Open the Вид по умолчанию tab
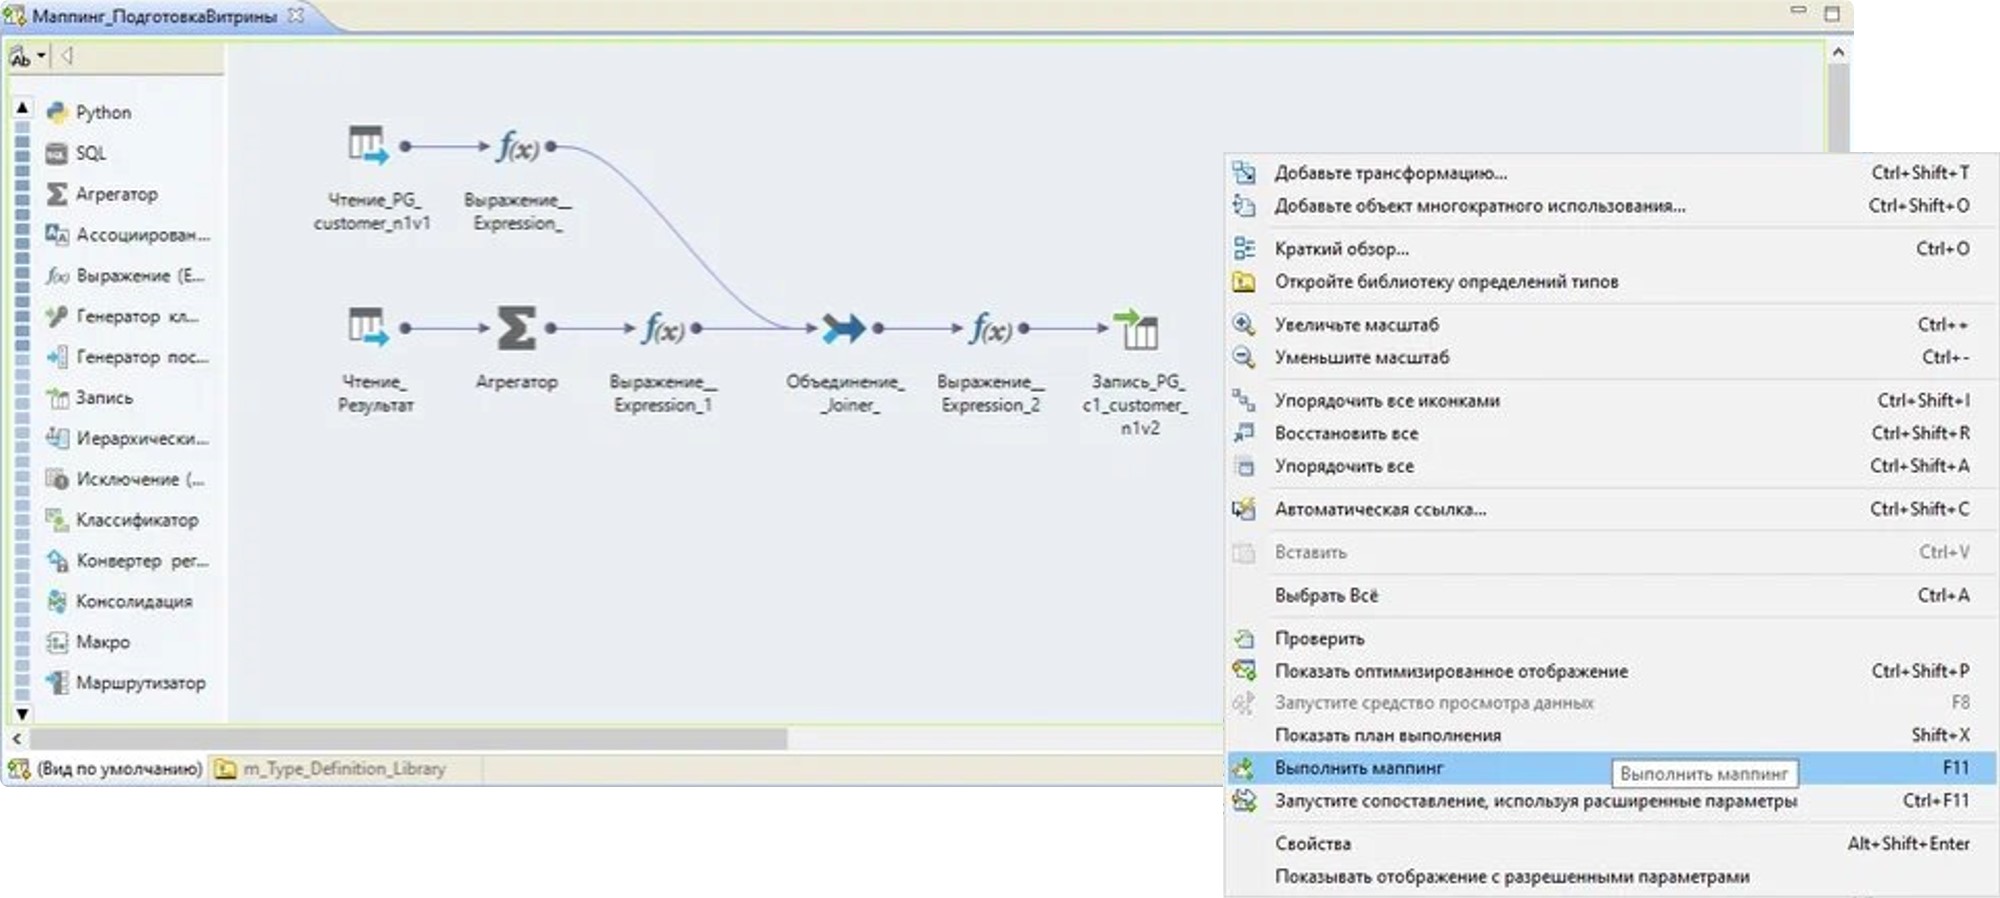Image resolution: width=2000 pixels, height=898 pixels. point(118,769)
